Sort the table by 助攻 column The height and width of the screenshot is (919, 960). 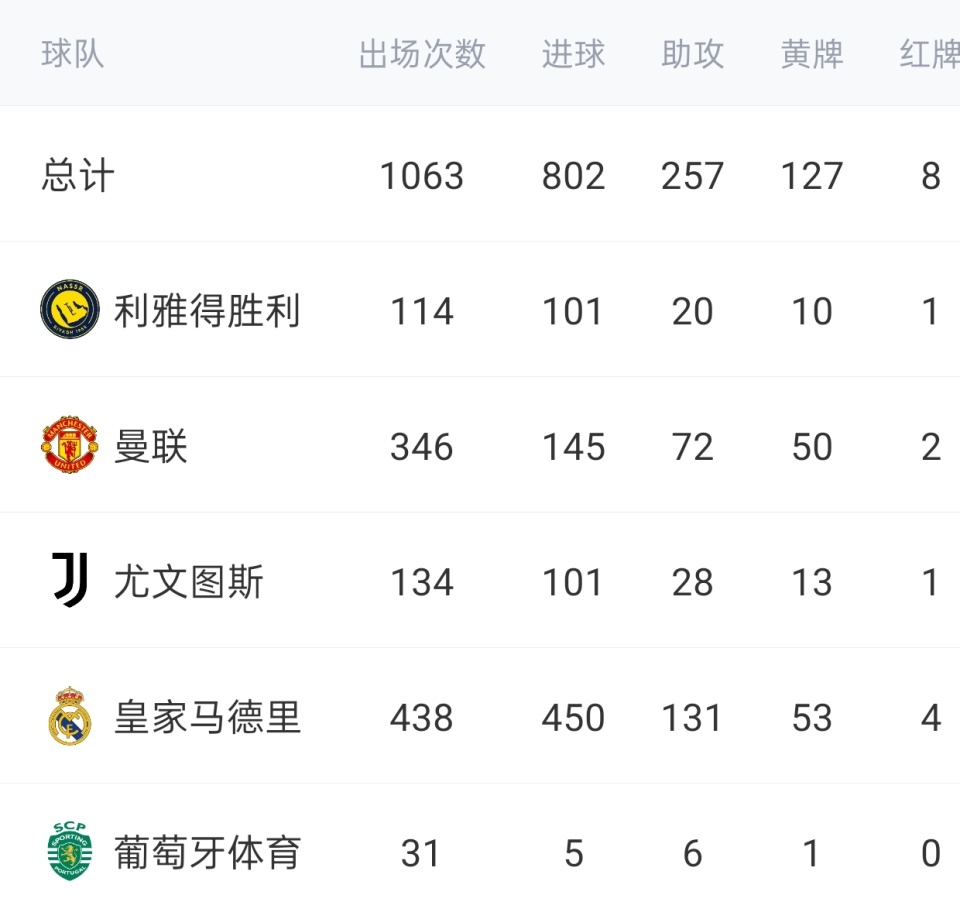tap(692, 55)
